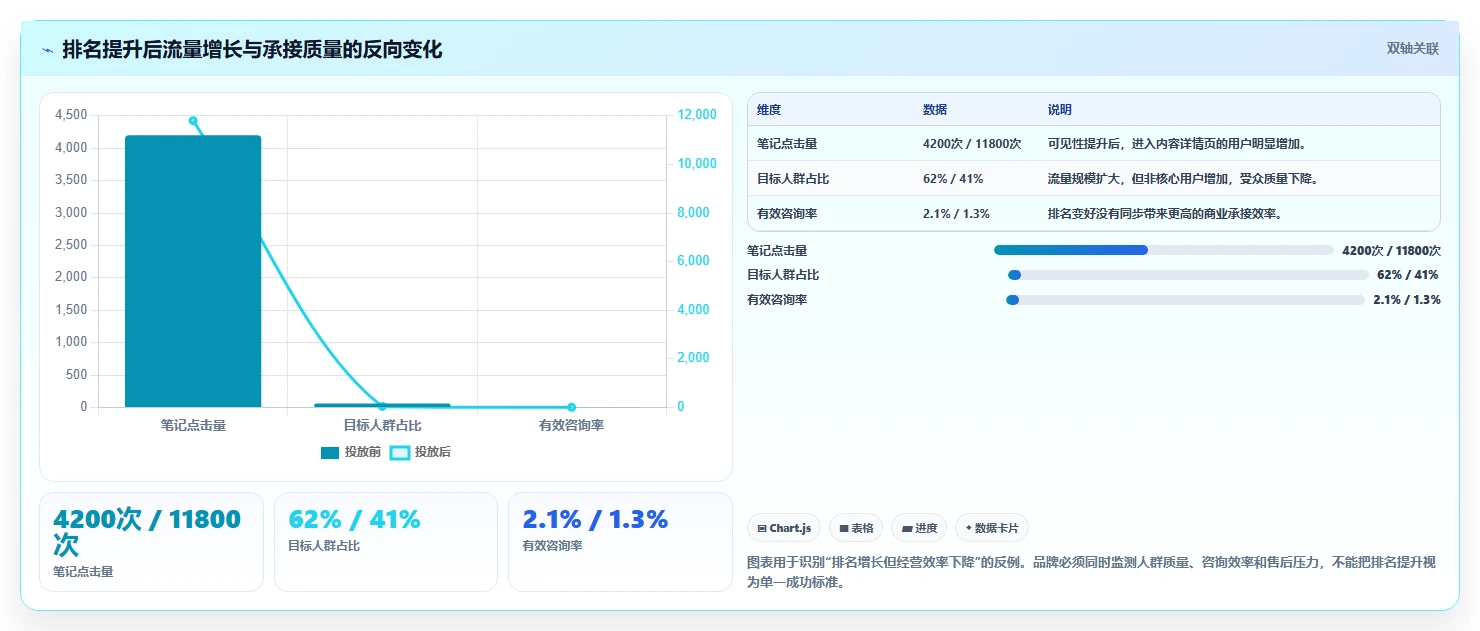Click the 2.1% / 1.3% table cell

point(956,214)
